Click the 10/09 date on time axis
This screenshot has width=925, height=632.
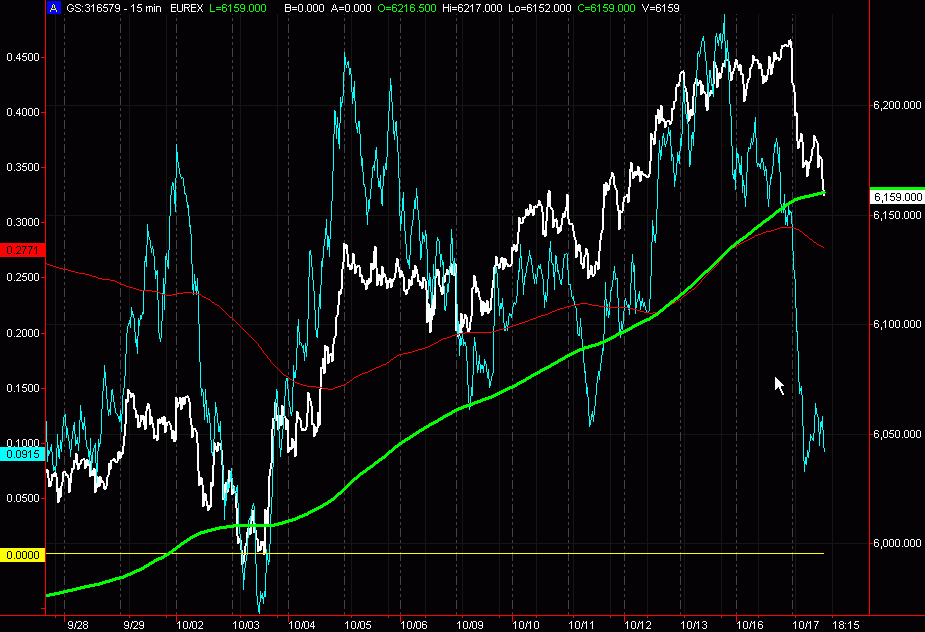470,625
